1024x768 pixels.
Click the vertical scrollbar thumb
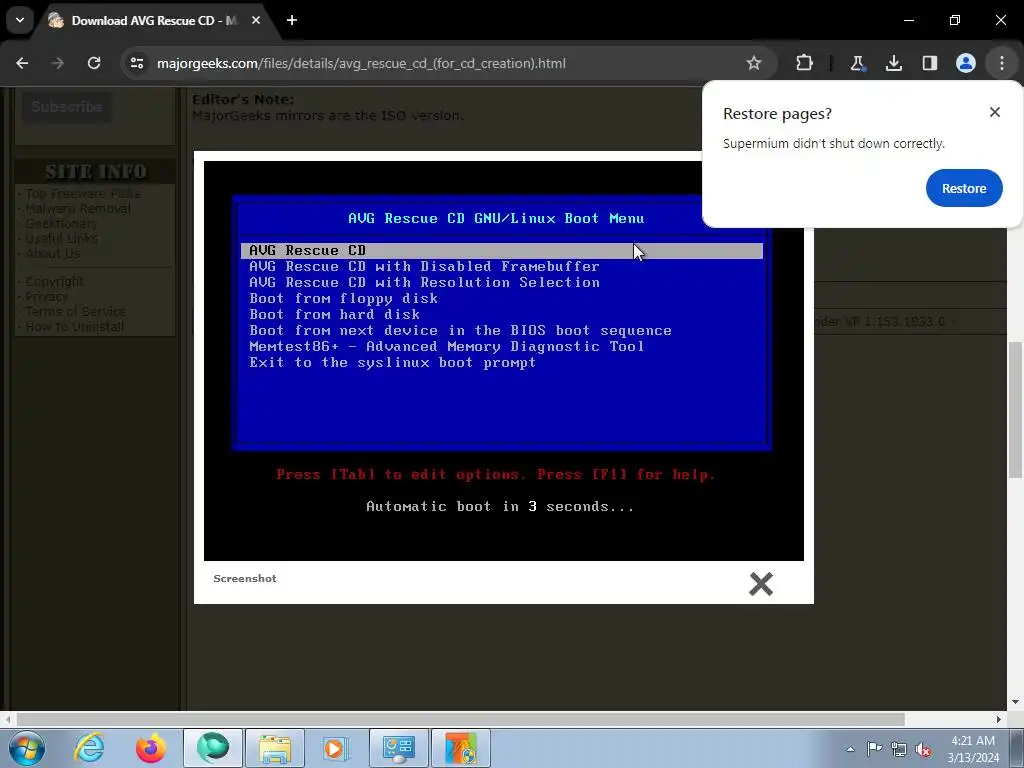(1015, 409)
